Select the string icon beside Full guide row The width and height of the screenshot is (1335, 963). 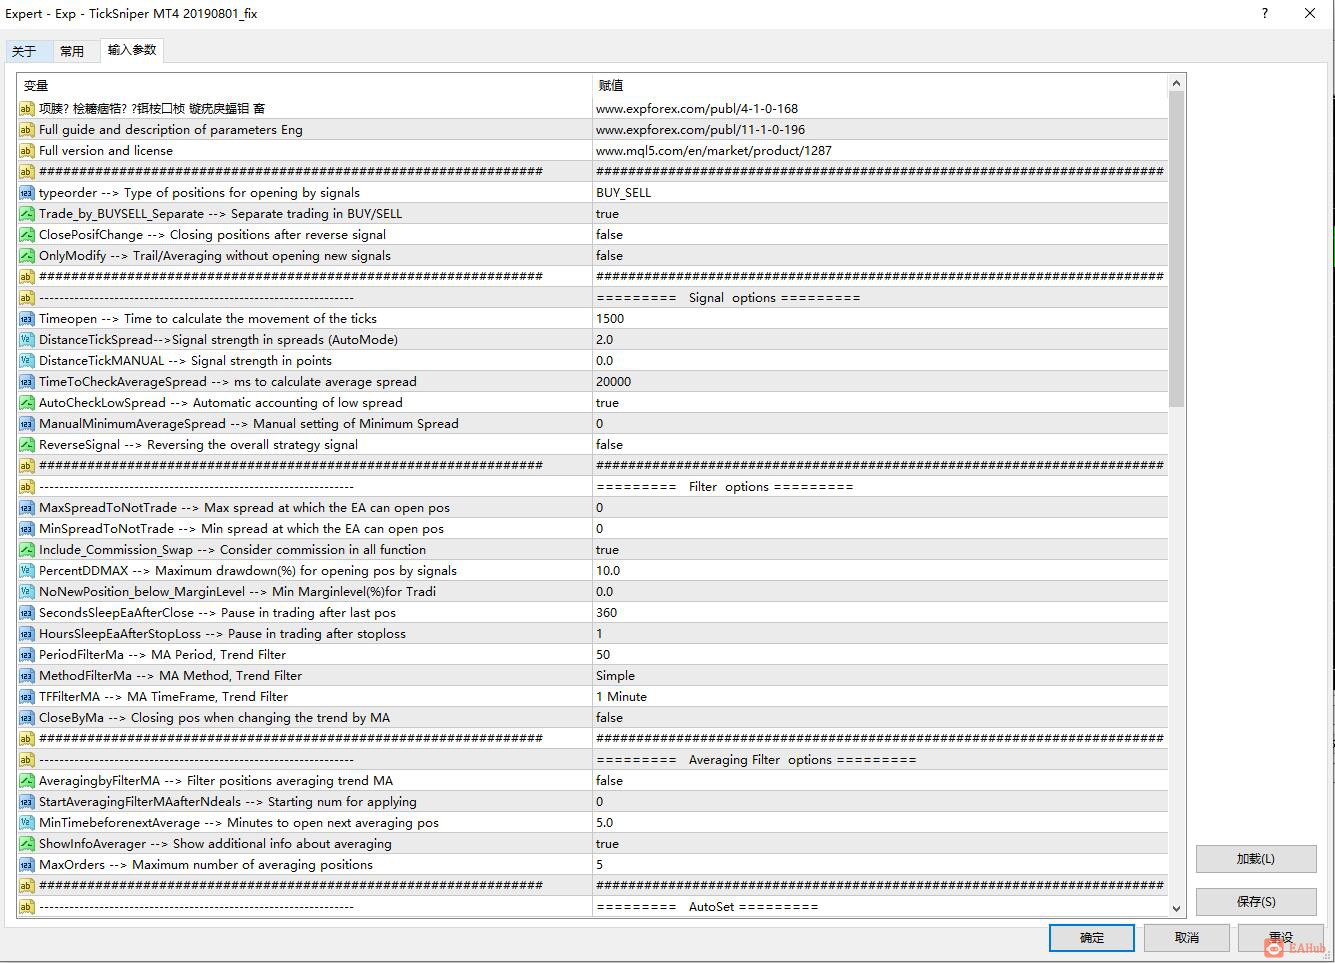tap(27, 130)
